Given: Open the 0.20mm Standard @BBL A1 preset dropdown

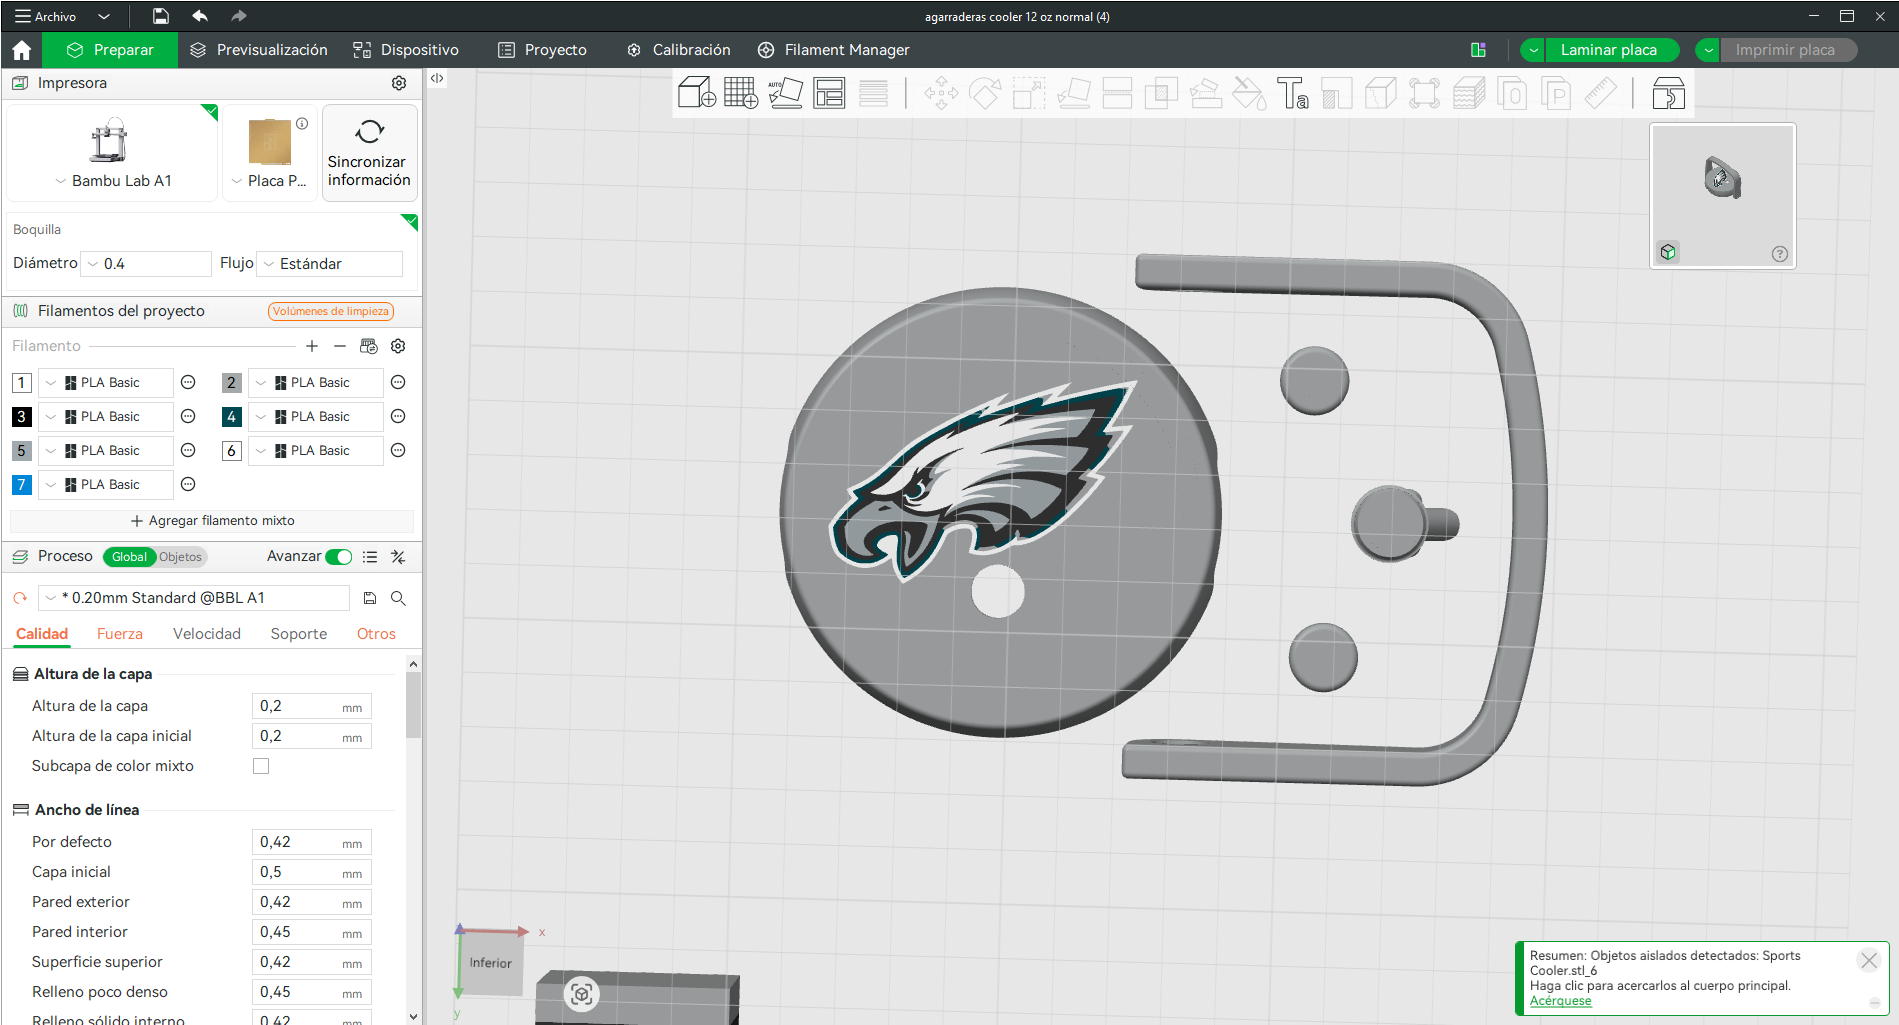Looking at the screenshot, I should 194,598.
